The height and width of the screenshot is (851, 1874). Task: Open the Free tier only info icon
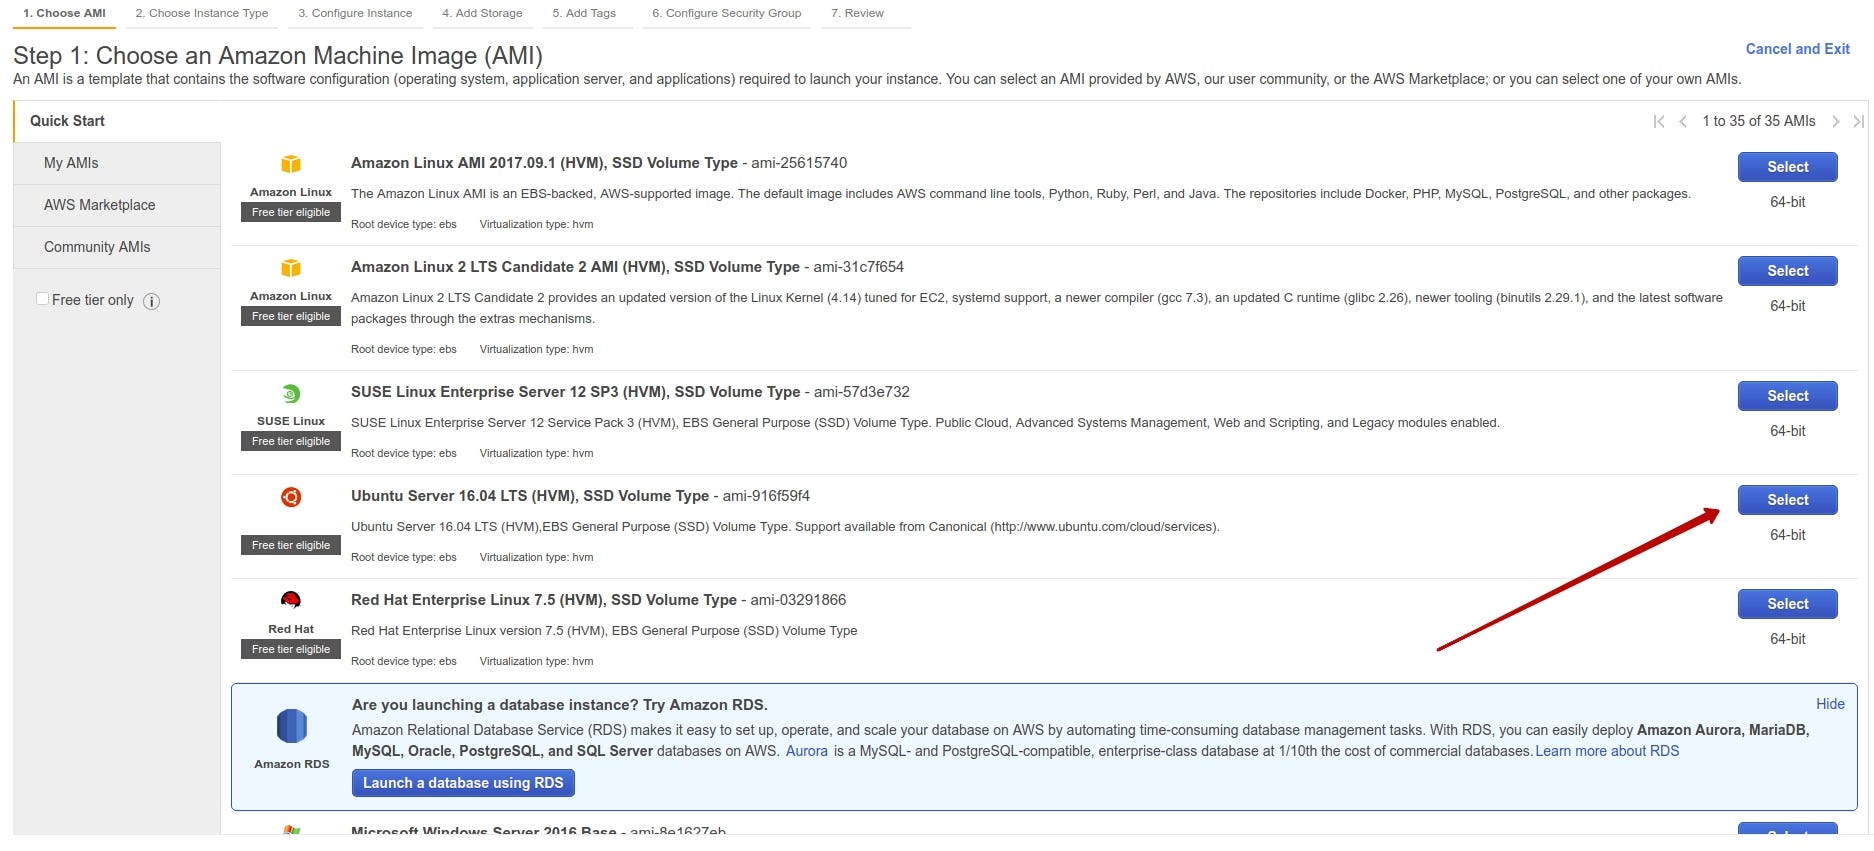coord(152,301)
